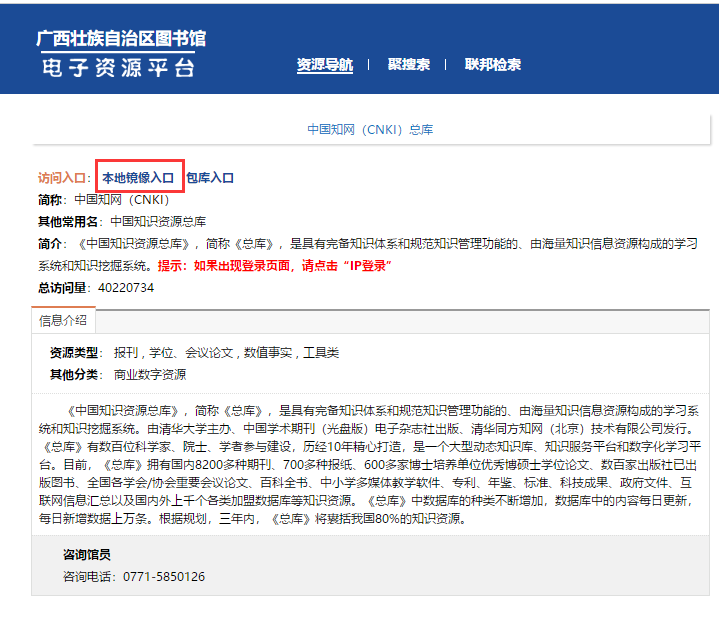Image resolution: width=719 pixels, height=643 pixels.
Task: Click the 总访问量 number 40220734
Action: point(126,288)
